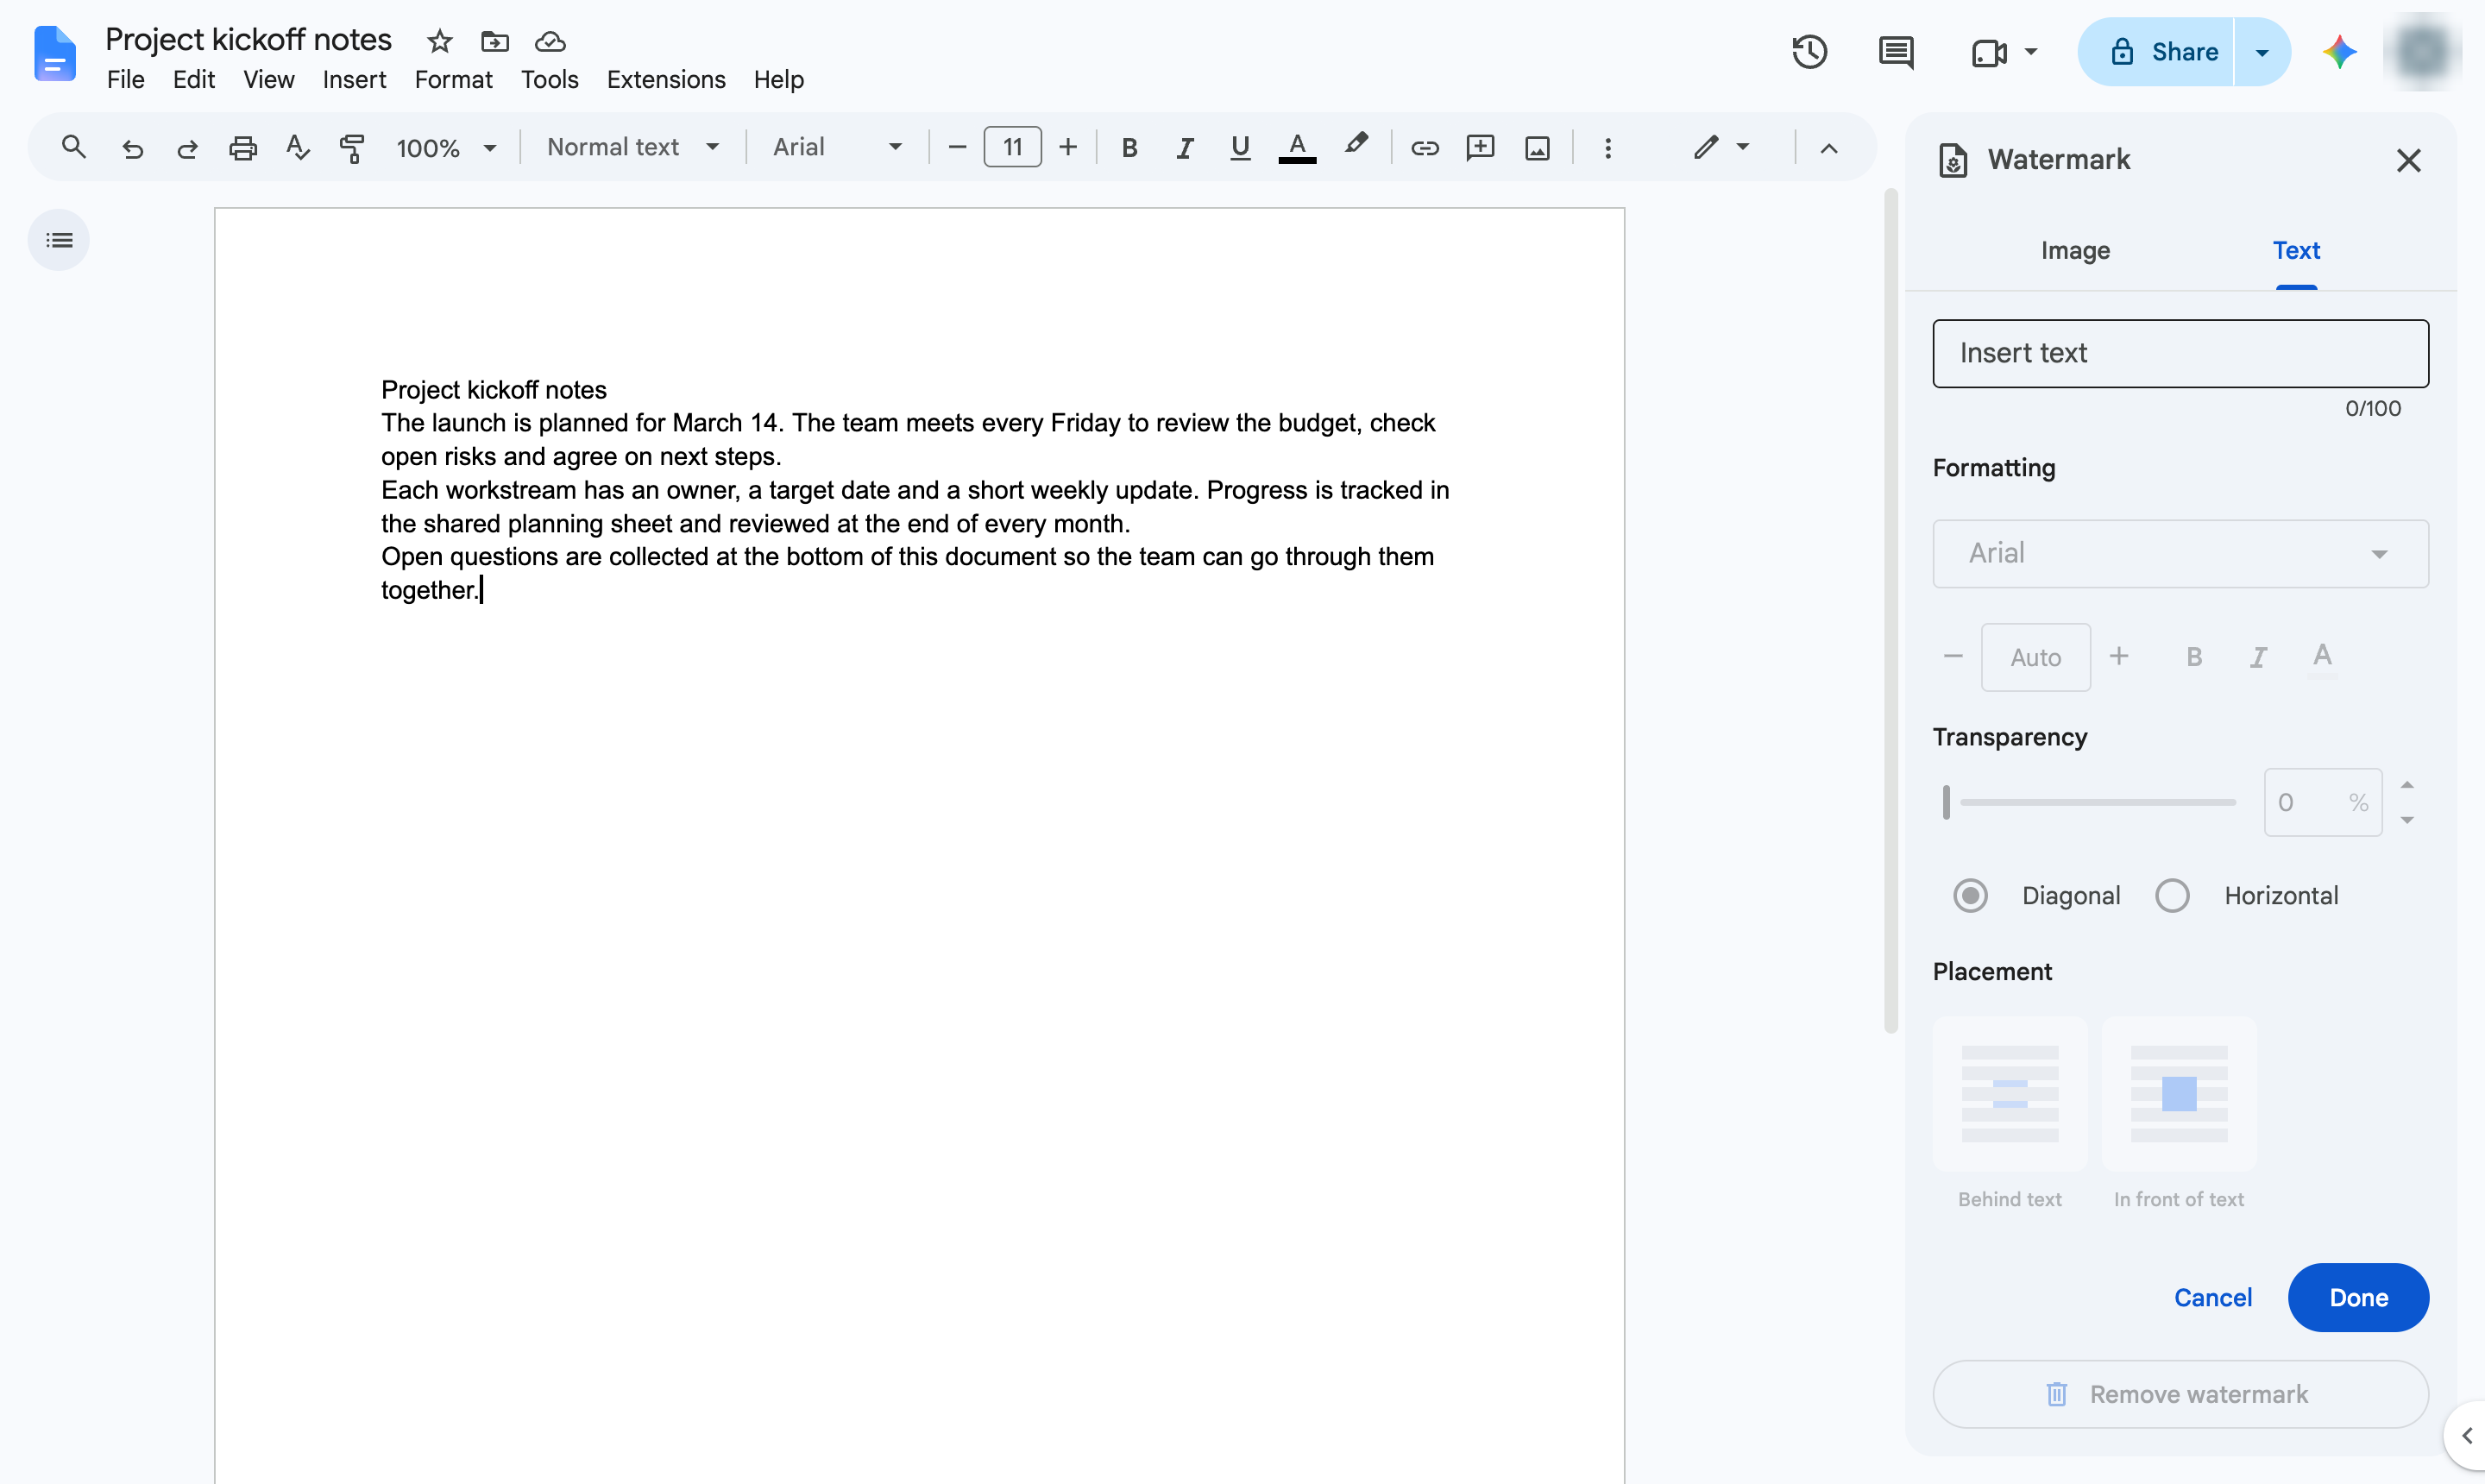Screen dimensions: 2485x1484
Task: Open the highlight color tool
Action: click(x=1355, y=146)
